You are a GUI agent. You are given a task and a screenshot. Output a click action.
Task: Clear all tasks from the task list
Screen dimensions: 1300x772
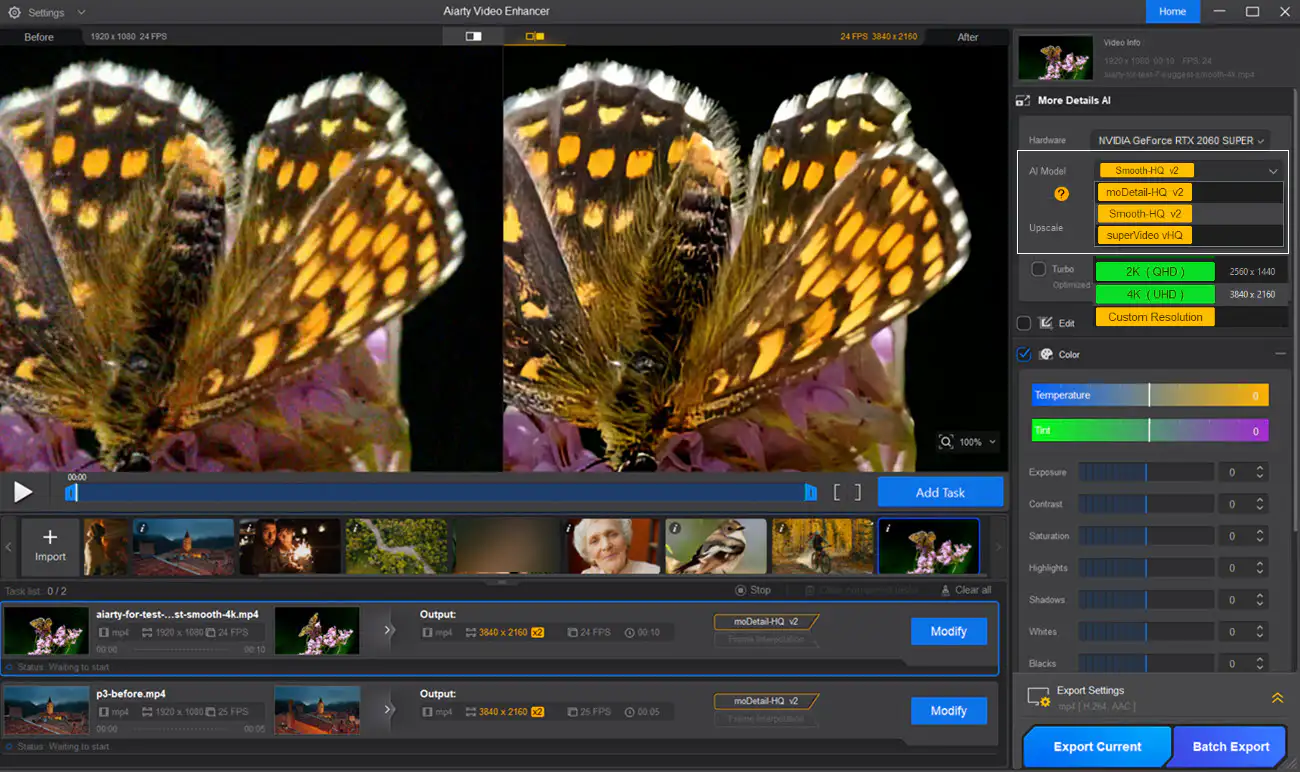click(965, 589)
